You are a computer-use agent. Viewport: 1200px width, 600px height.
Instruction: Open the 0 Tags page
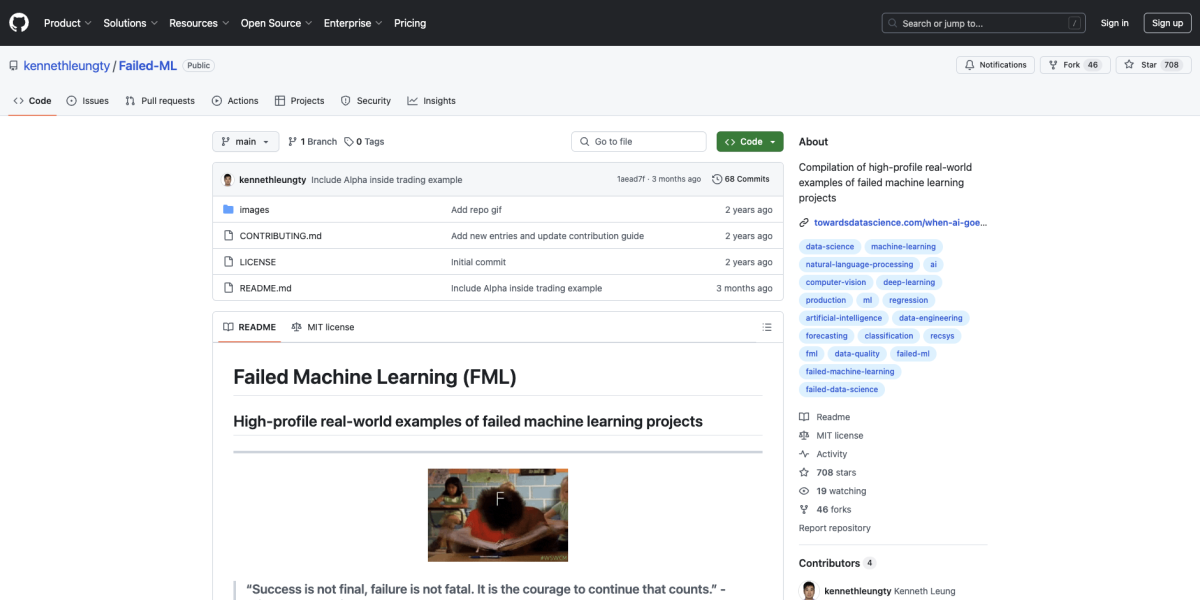tap(364, 142)
